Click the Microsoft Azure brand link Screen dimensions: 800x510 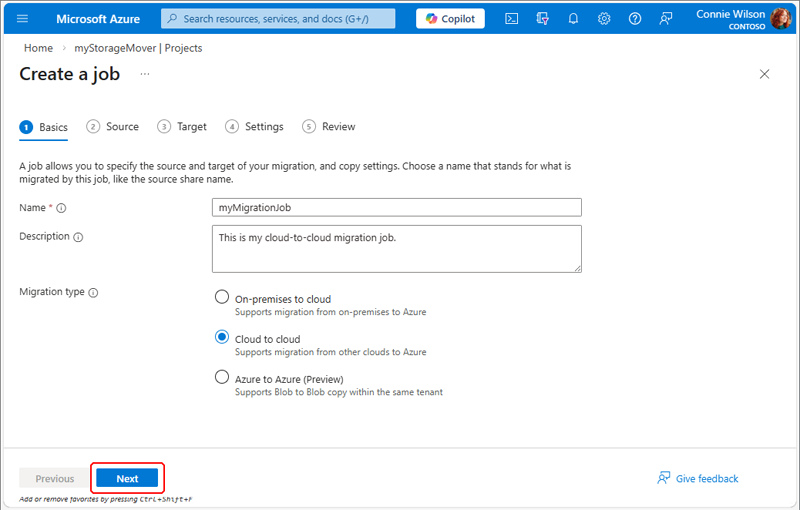coord(98,19)
